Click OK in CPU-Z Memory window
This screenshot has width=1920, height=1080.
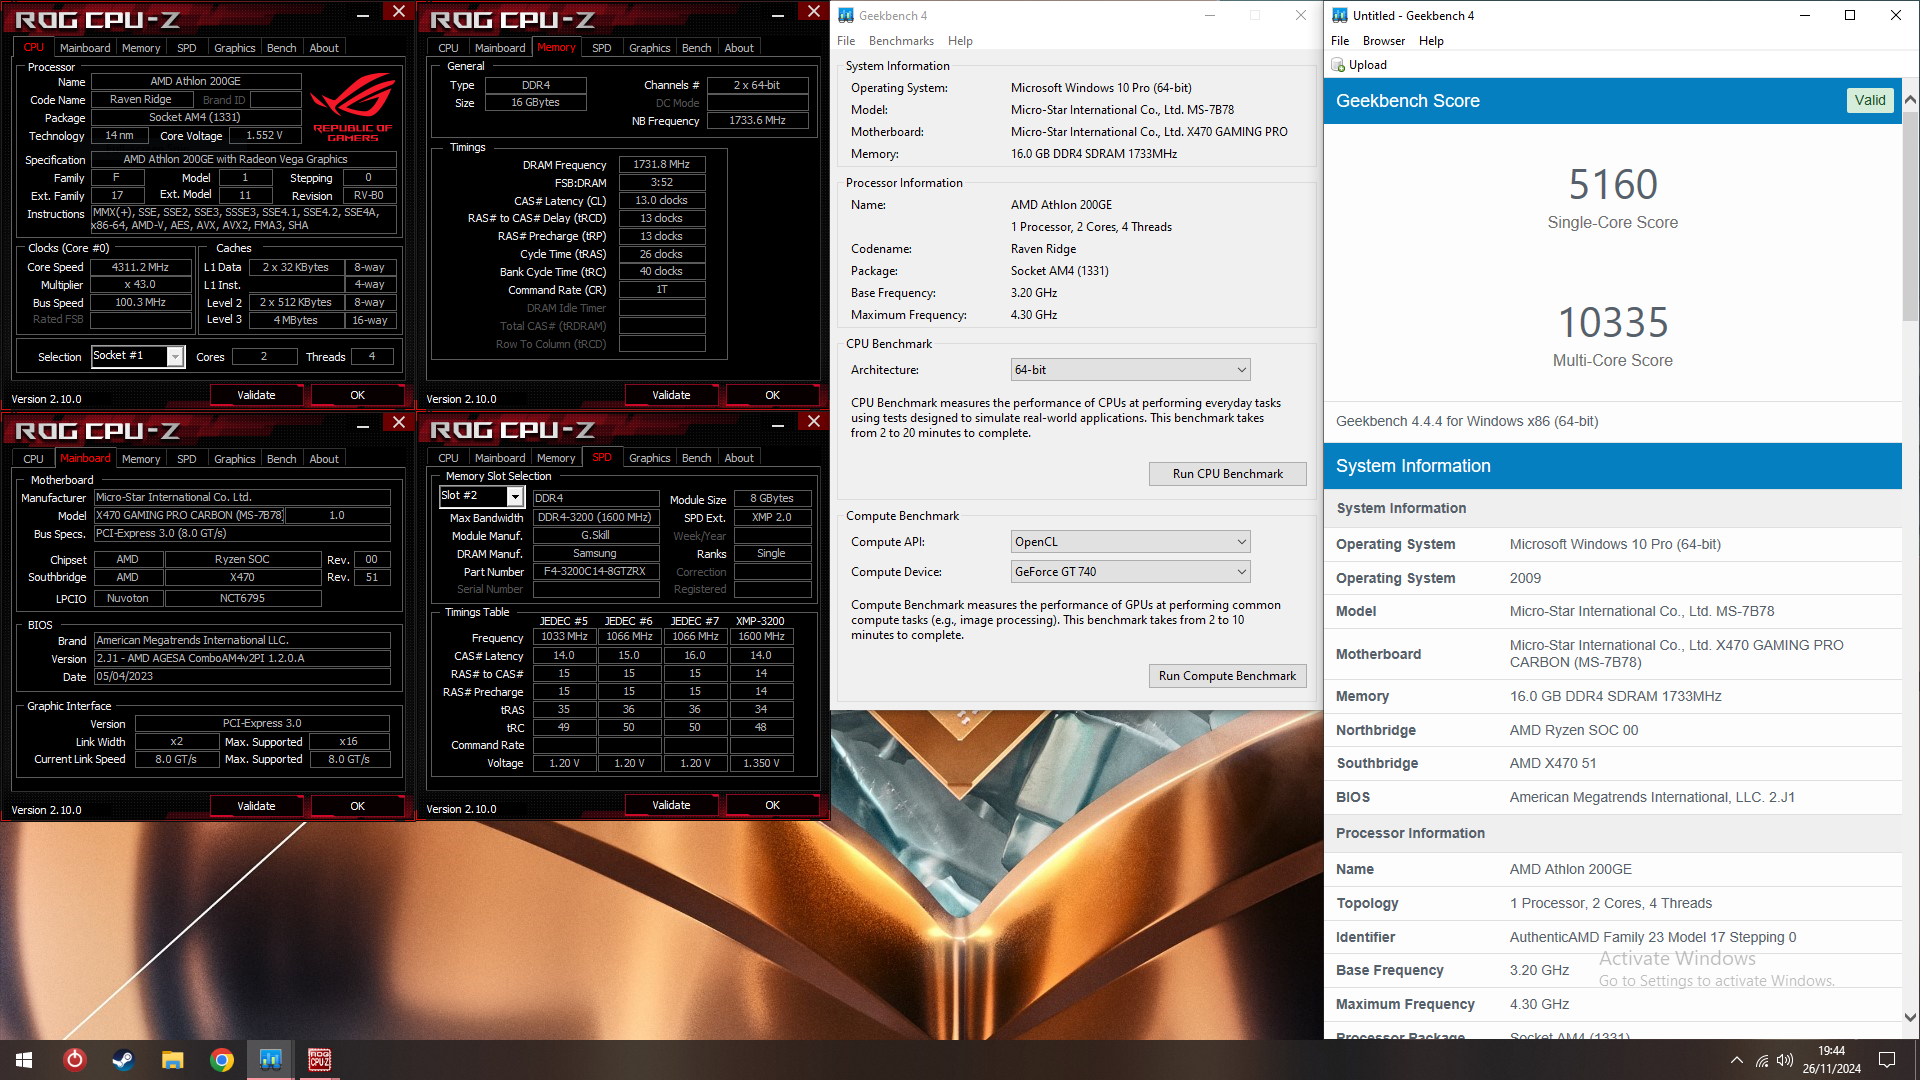(772, 396)
